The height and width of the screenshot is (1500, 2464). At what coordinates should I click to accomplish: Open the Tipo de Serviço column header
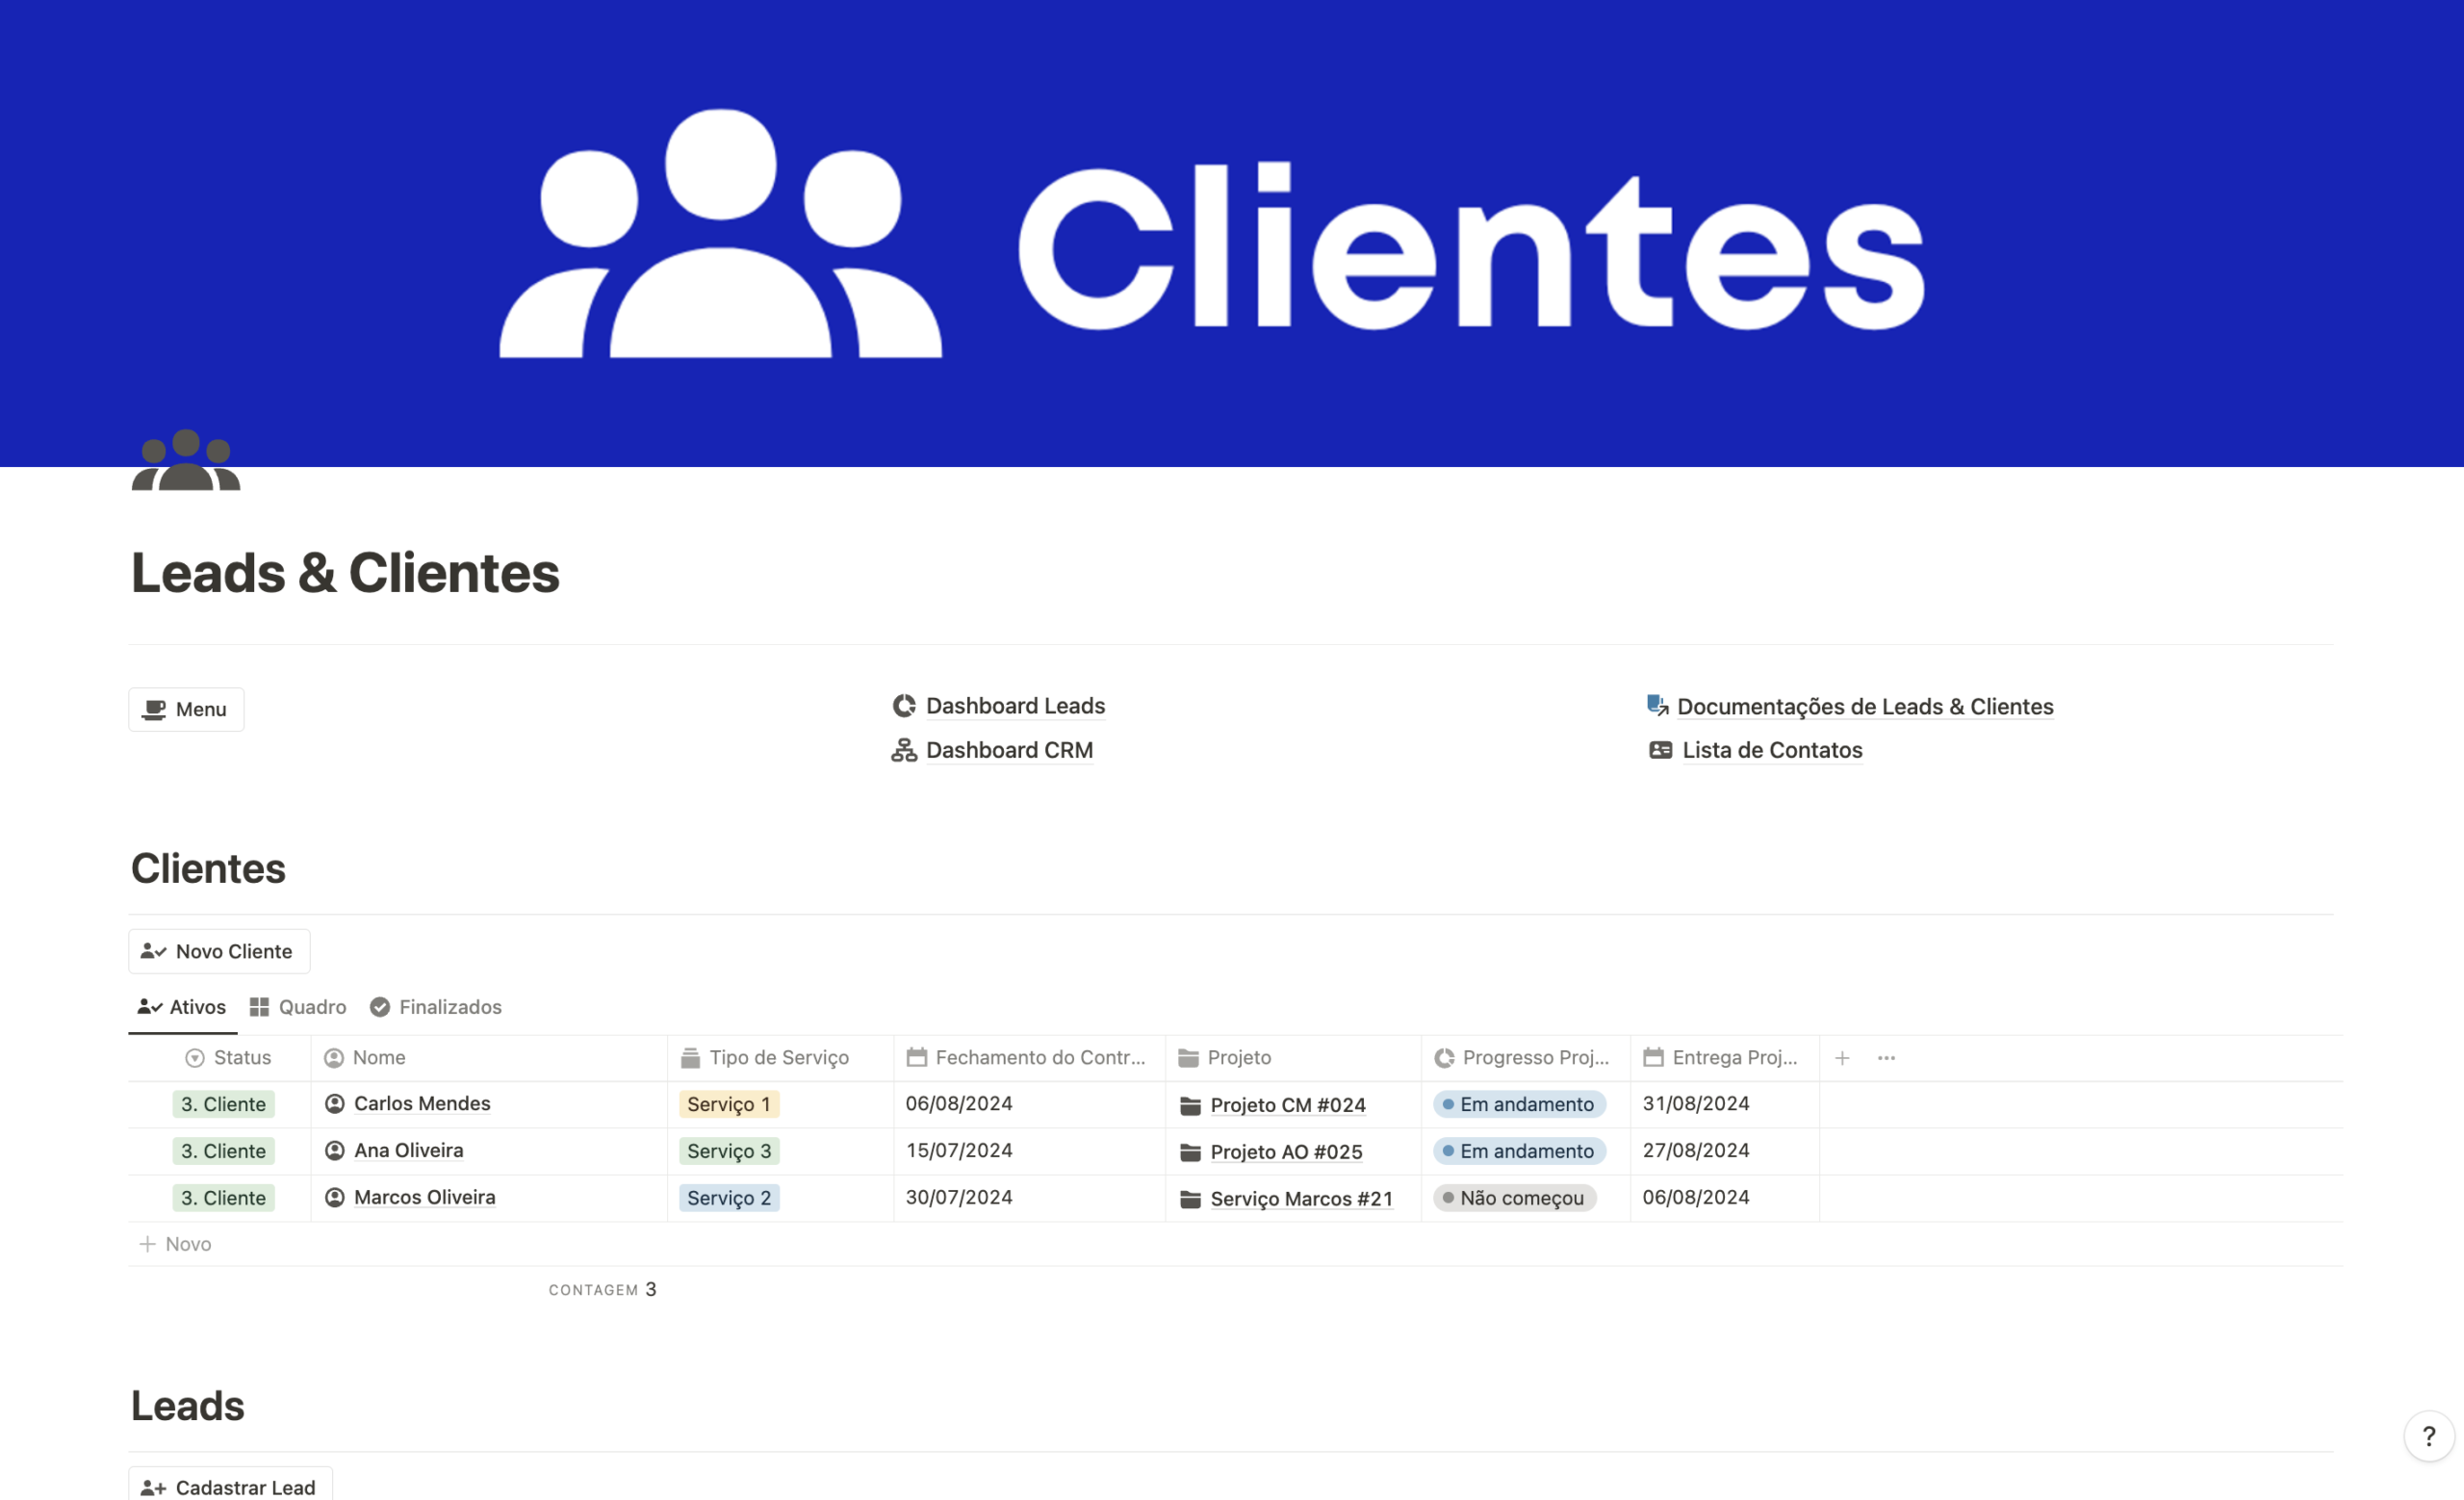pos(780,1058)
